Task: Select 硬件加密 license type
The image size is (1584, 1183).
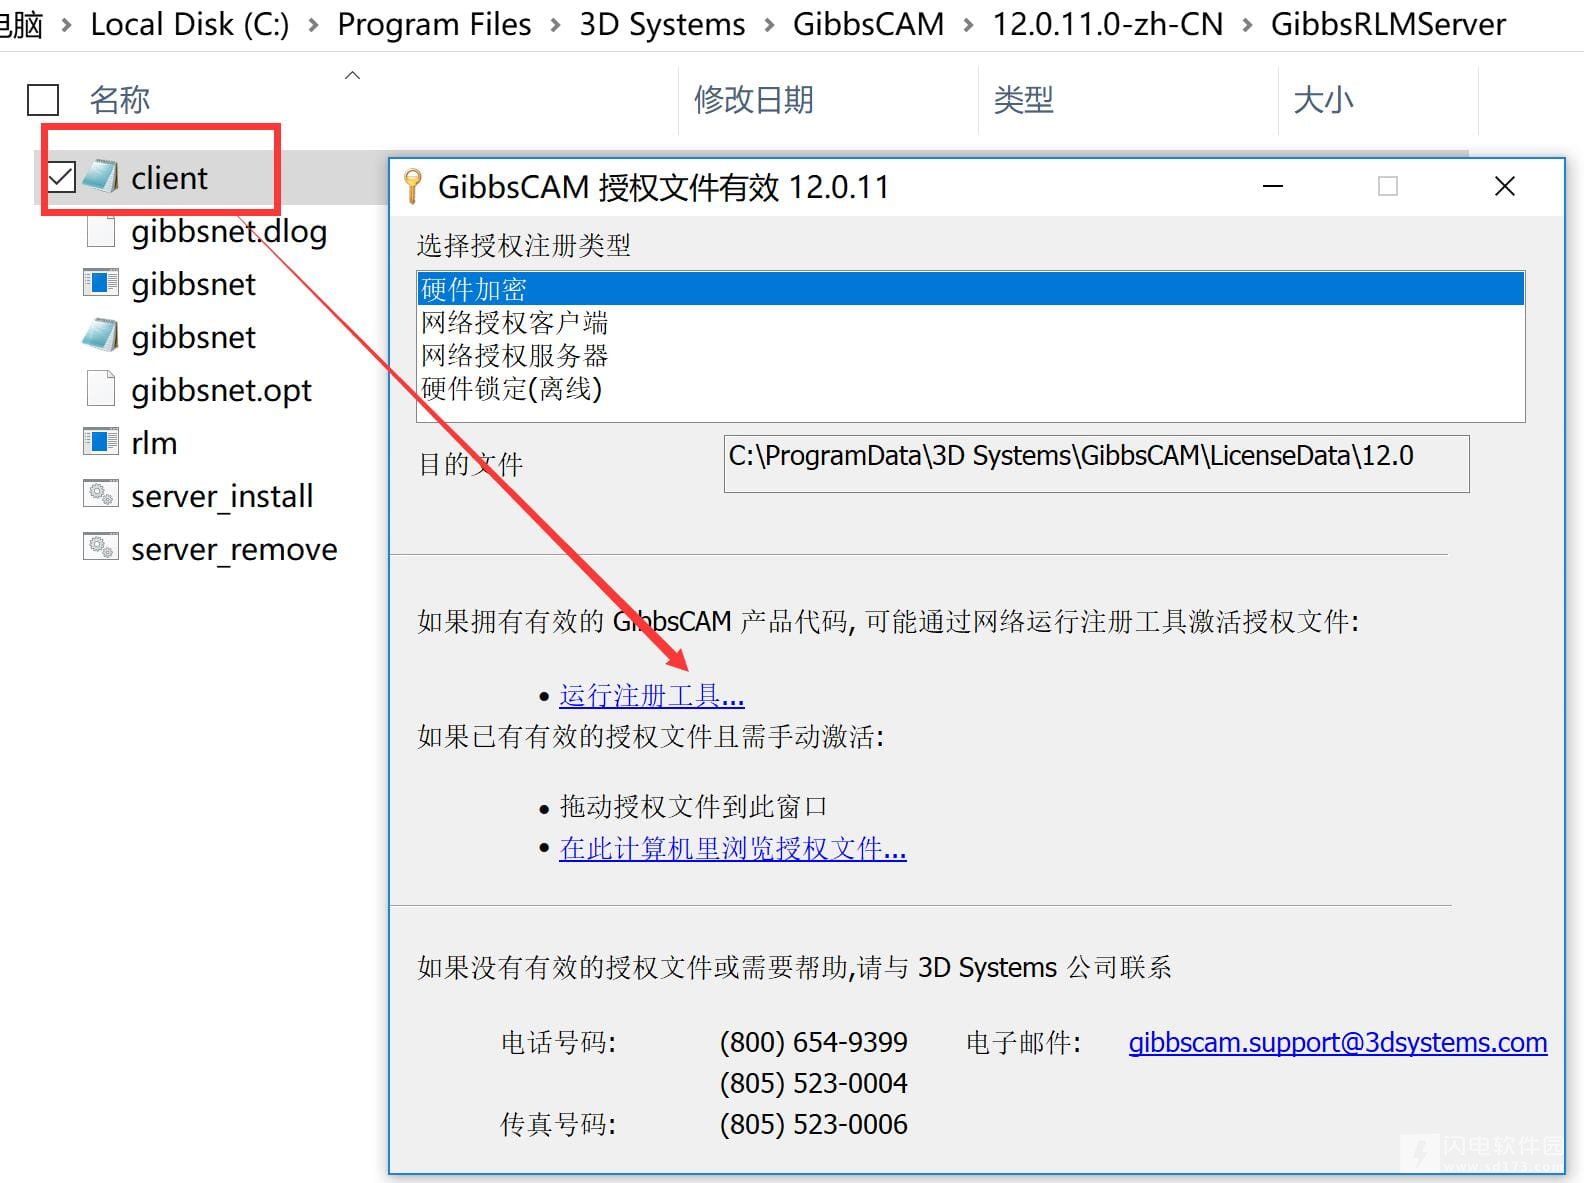Action: pos(970,289)
